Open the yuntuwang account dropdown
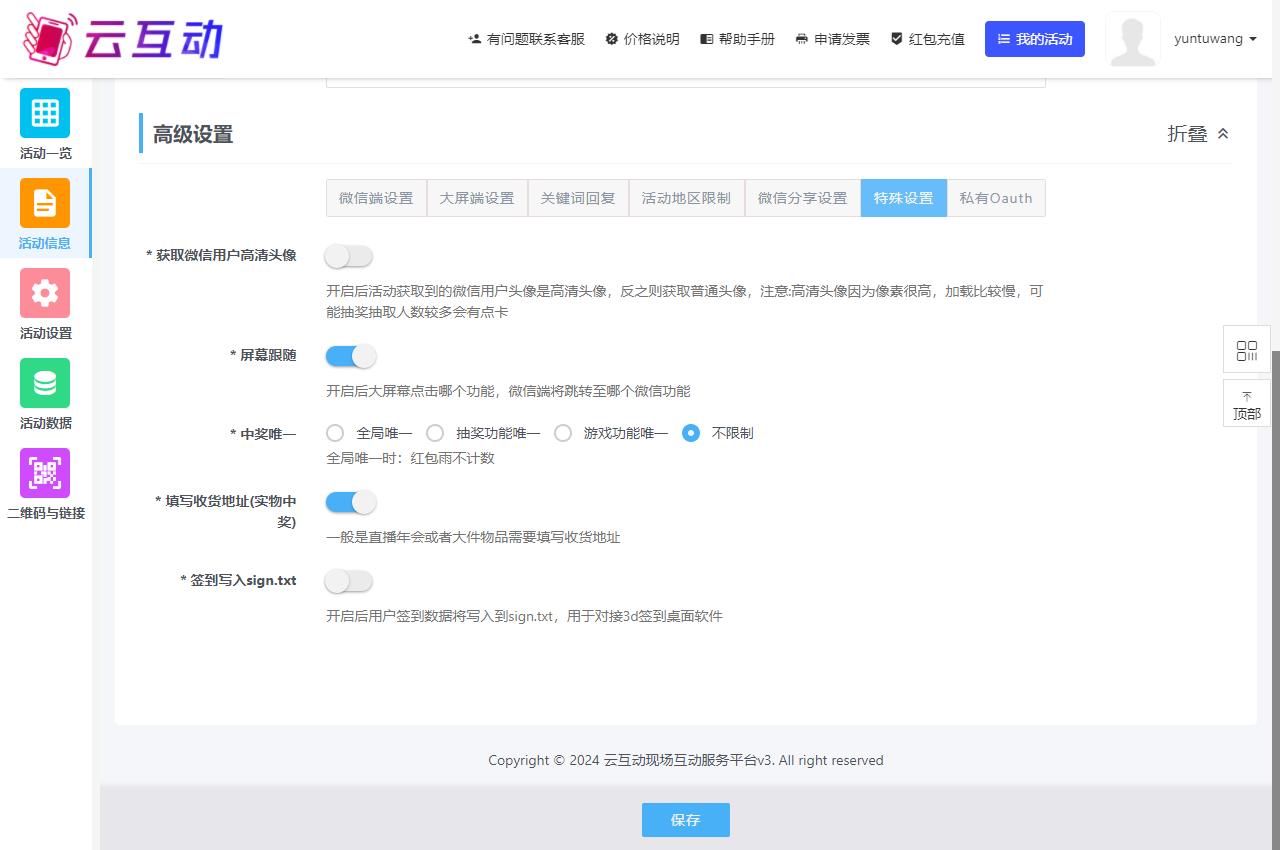This screenshot has height=850, width=1280. coord(1215,39)
